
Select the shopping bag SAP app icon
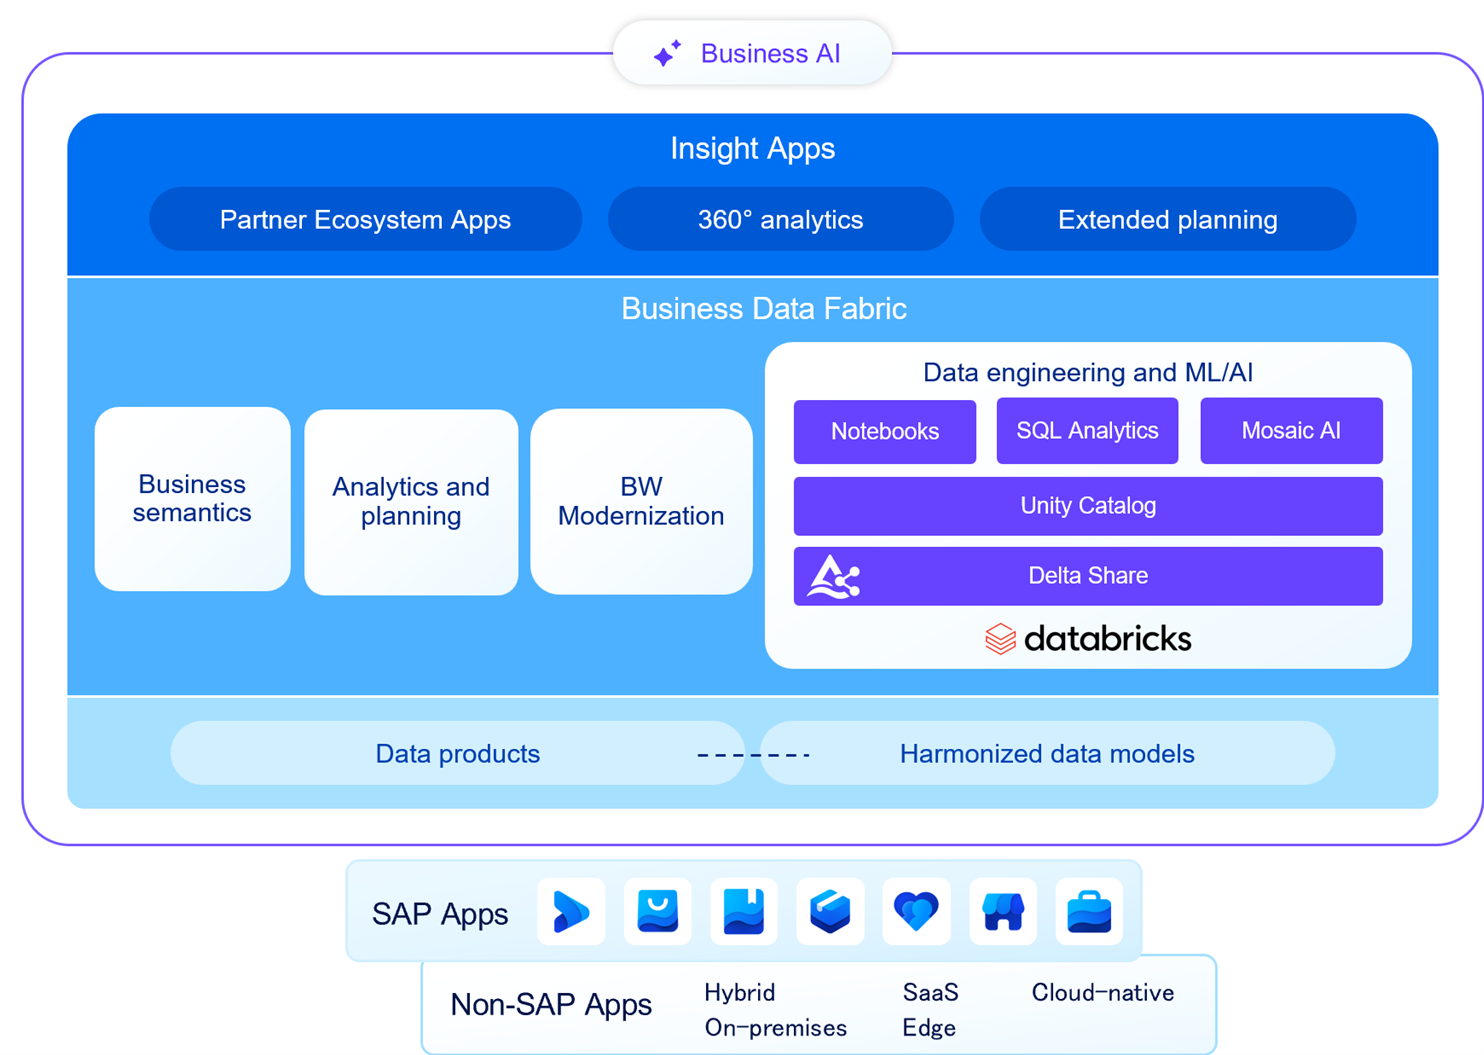tap(657, 912)
